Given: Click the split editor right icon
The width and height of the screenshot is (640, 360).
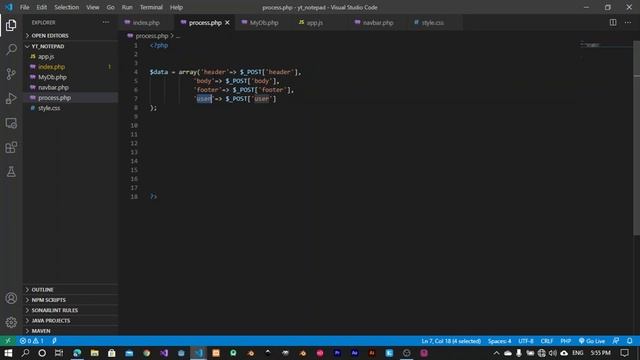Looking at the screenshot, I should (613, 22).
